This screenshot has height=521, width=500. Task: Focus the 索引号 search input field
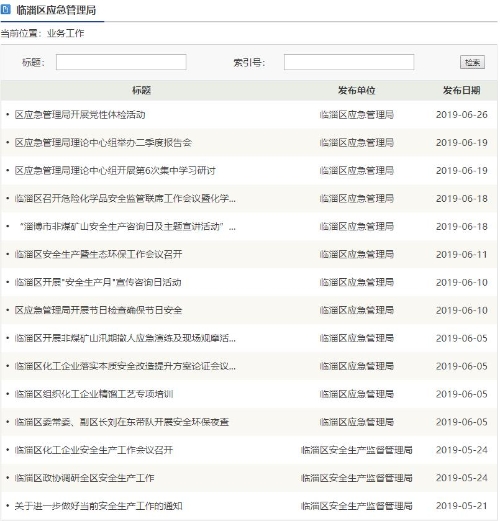click(x=349, y=62)
